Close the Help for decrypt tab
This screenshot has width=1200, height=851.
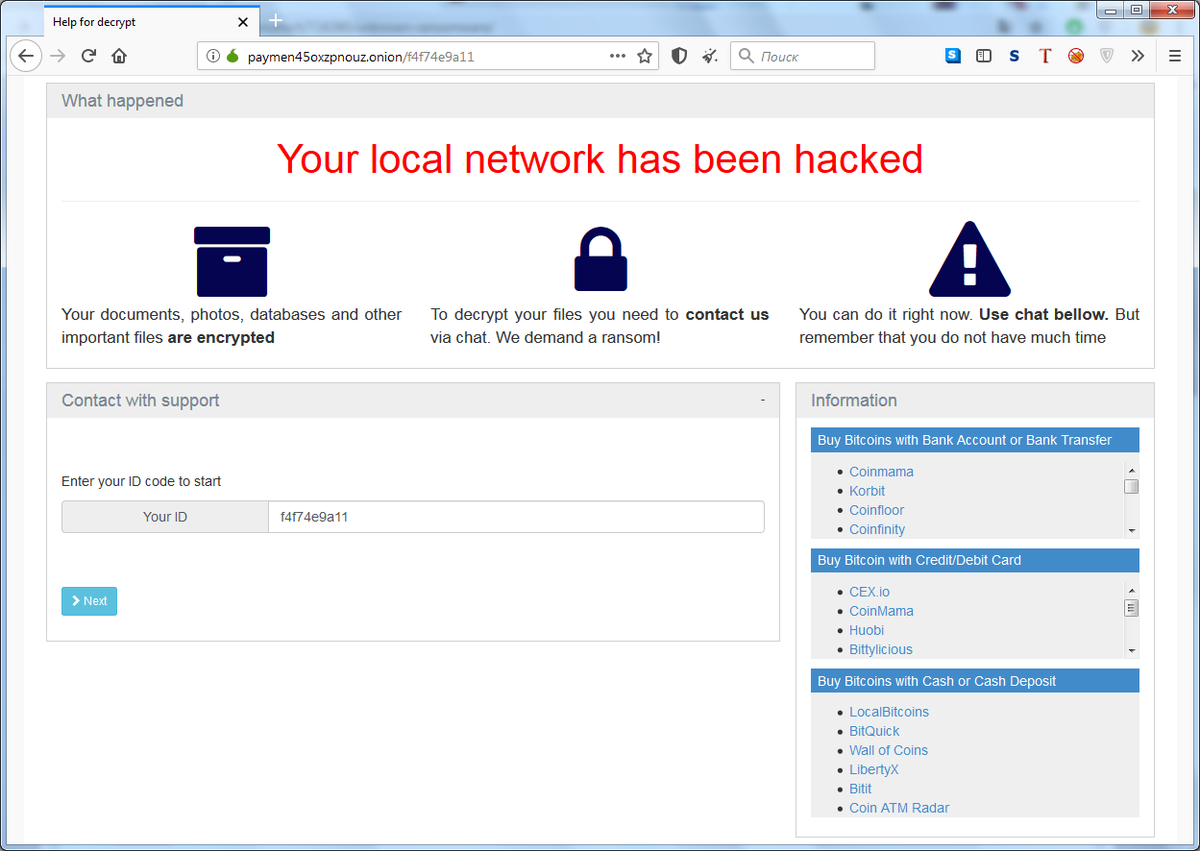click(243, 22)
